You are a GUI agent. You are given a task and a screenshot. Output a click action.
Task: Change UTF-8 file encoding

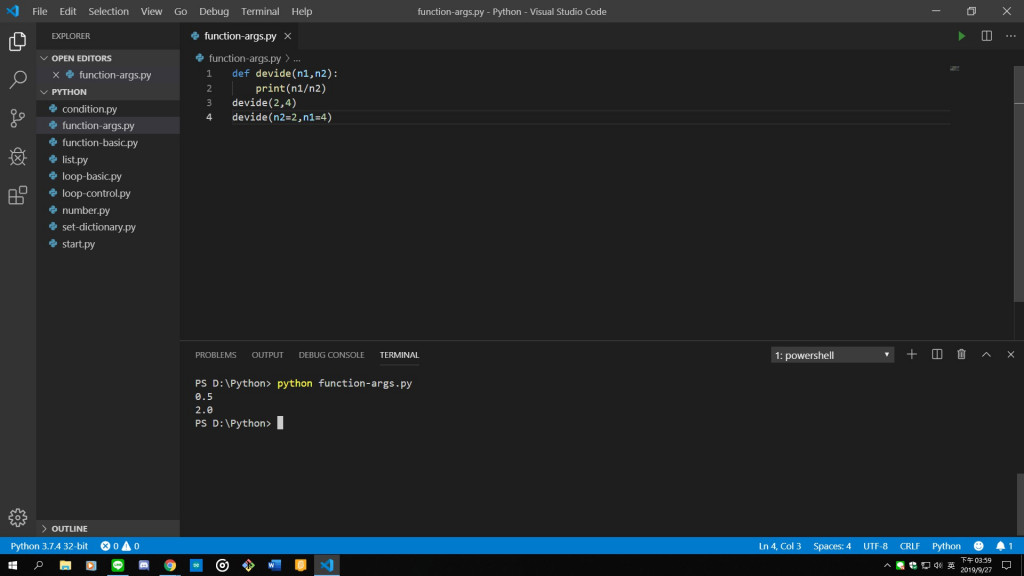(x=875, y=546)
